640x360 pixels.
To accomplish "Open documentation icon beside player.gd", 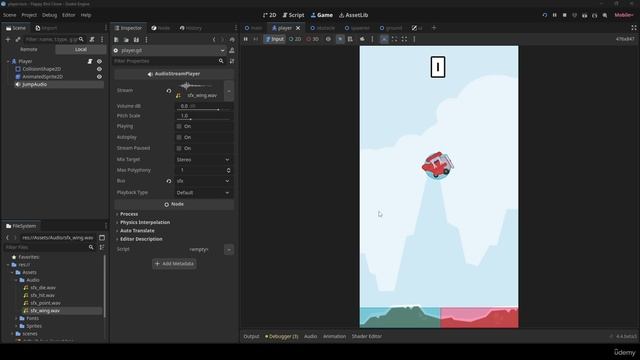I will pyautogui.click(x=232, y=51).
